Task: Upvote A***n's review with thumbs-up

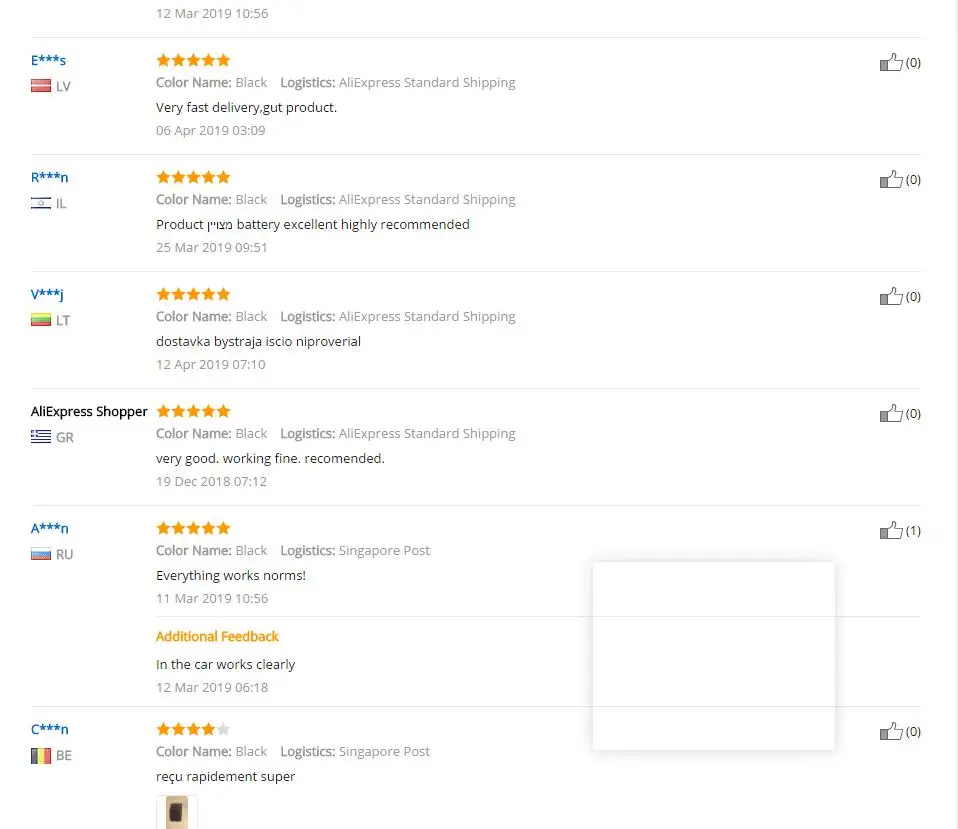Action: [891, 531]
